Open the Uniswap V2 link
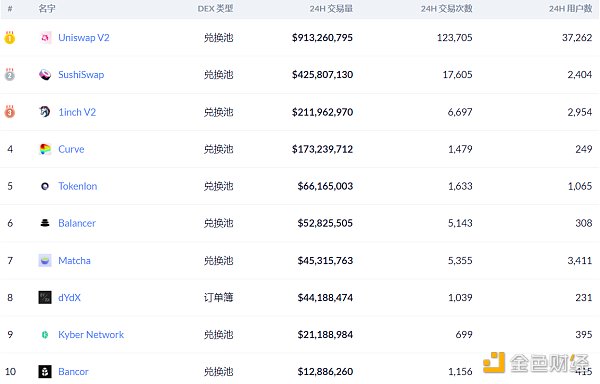The height and width of the screenshot is (384, 600). (x=84, y=37)
